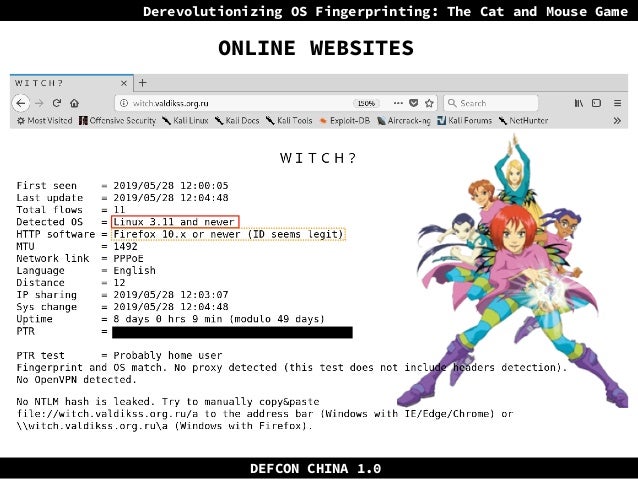
Task: Click the Total flows value 11
Action: tap(119, 210)
